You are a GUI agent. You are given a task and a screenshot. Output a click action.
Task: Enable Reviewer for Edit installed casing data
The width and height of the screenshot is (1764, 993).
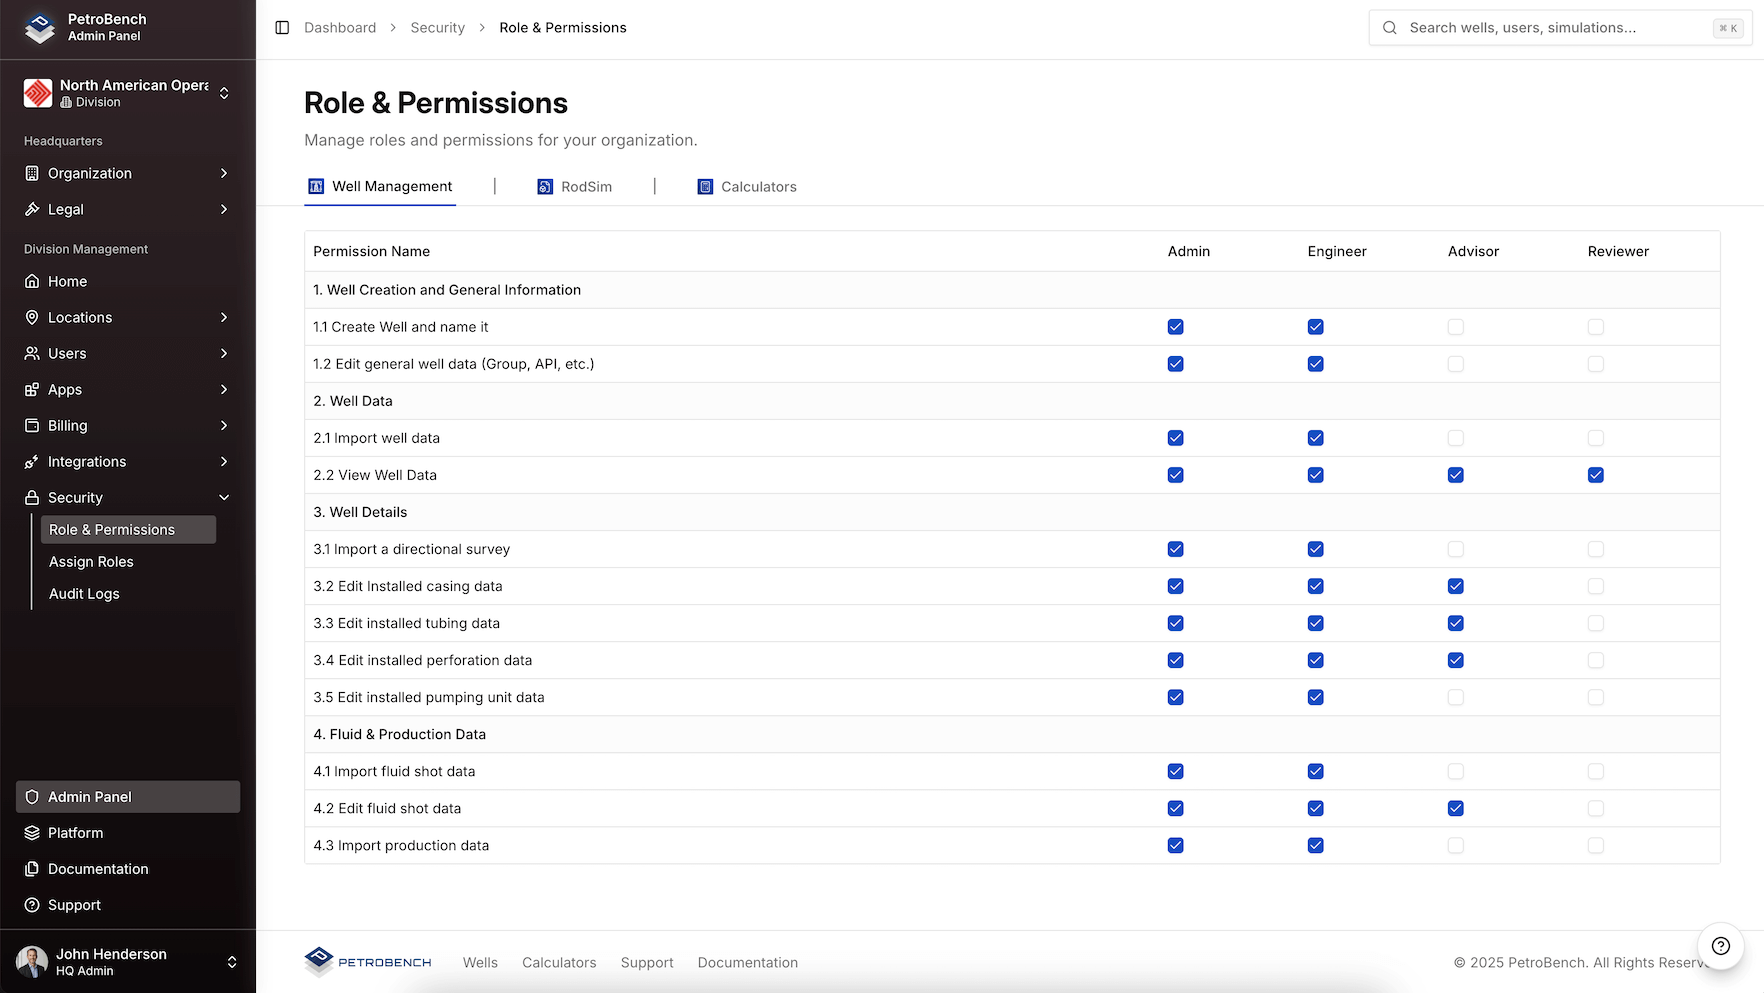coord(1595,586)
